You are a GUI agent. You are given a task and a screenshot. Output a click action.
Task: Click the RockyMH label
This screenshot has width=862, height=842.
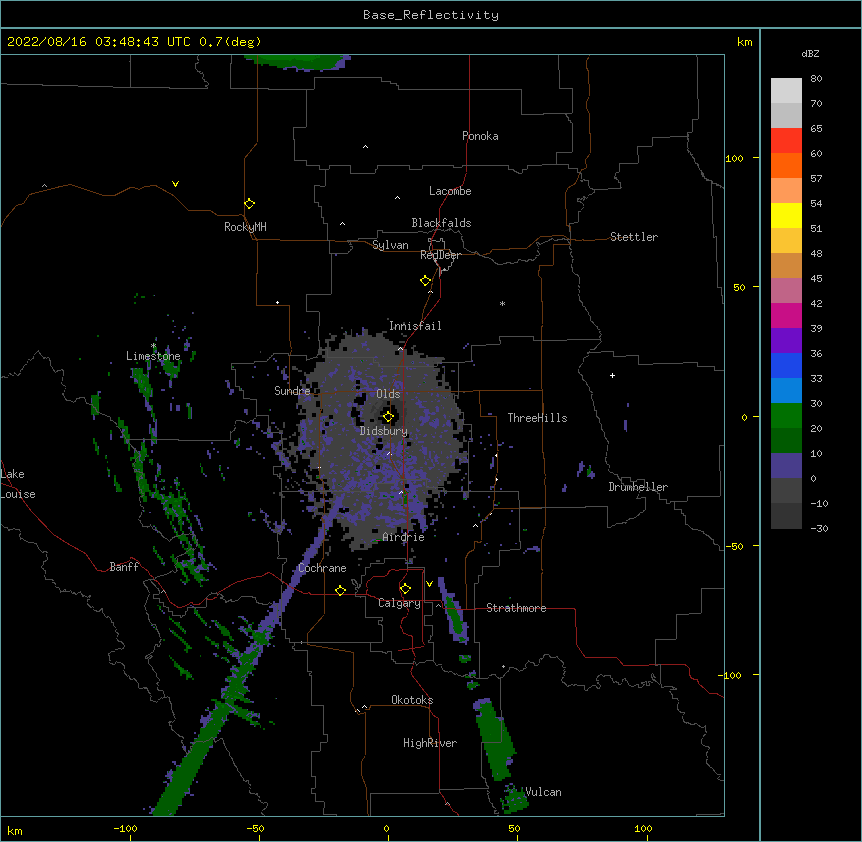[x=245, y=227]
